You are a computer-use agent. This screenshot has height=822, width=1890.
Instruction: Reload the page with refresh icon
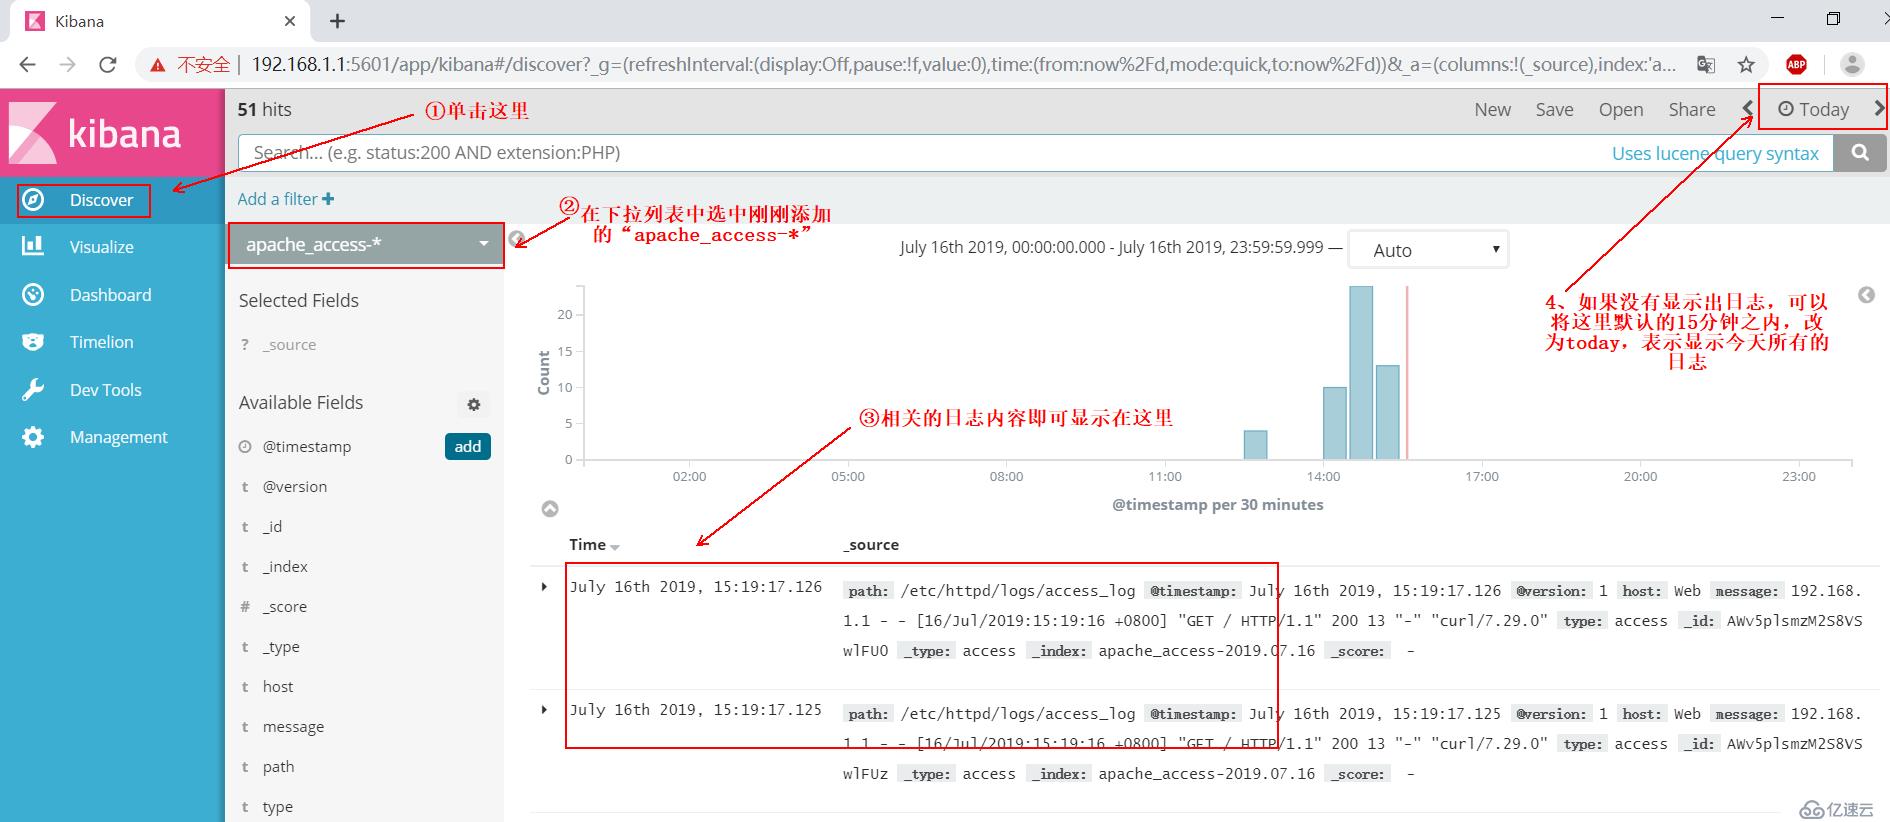point(107,65)
